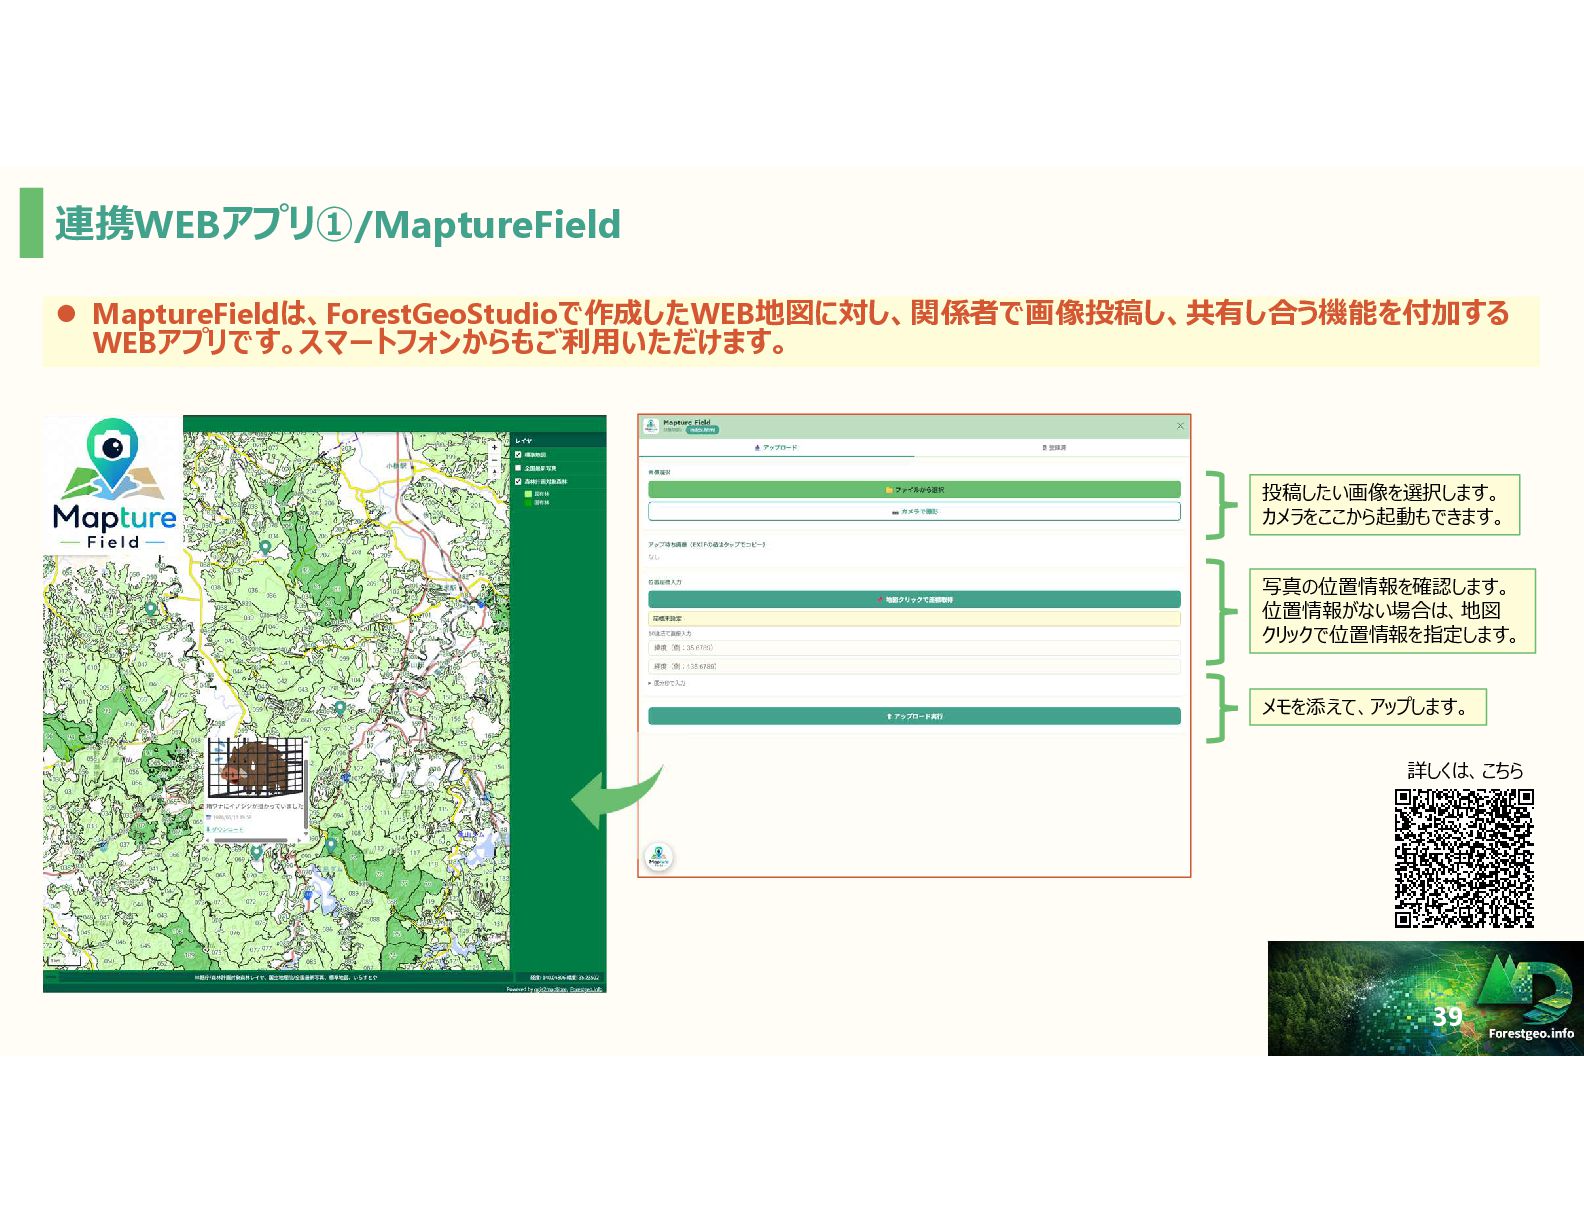Click the カメラで撮影 button
This screenshot has height=1224, width=1584.
tap(914, 511)
